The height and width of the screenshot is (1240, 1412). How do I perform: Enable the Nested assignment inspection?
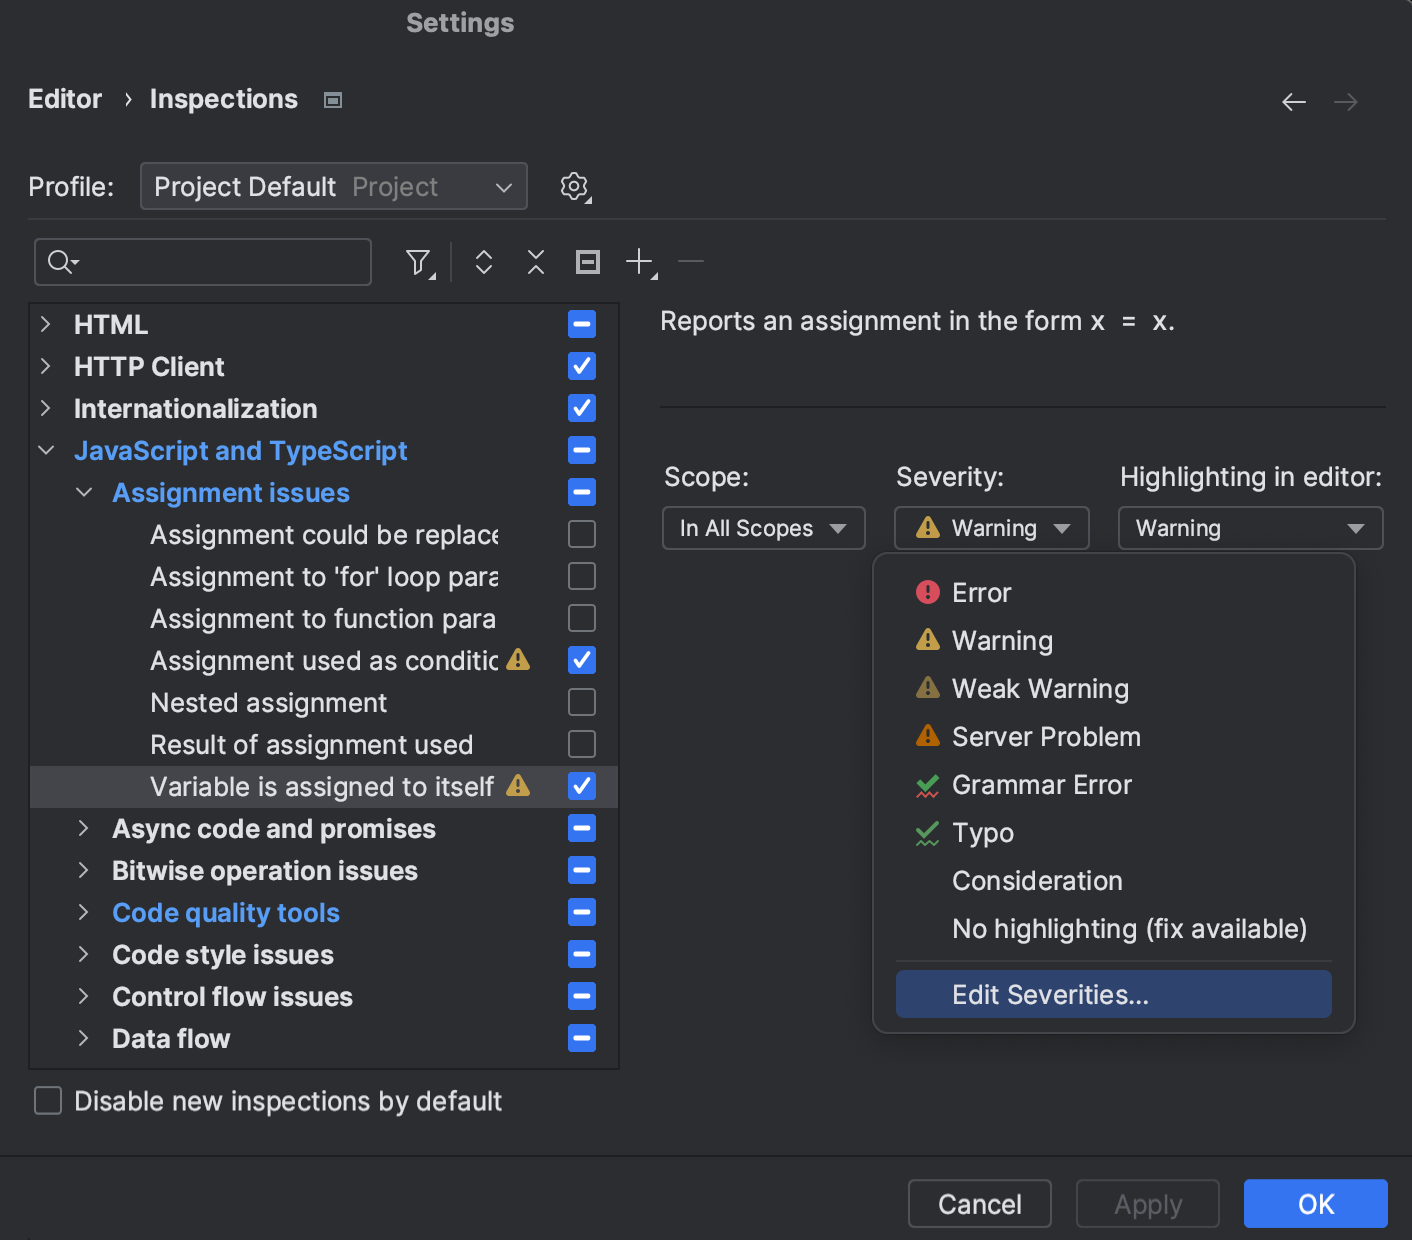coord(581,702)
